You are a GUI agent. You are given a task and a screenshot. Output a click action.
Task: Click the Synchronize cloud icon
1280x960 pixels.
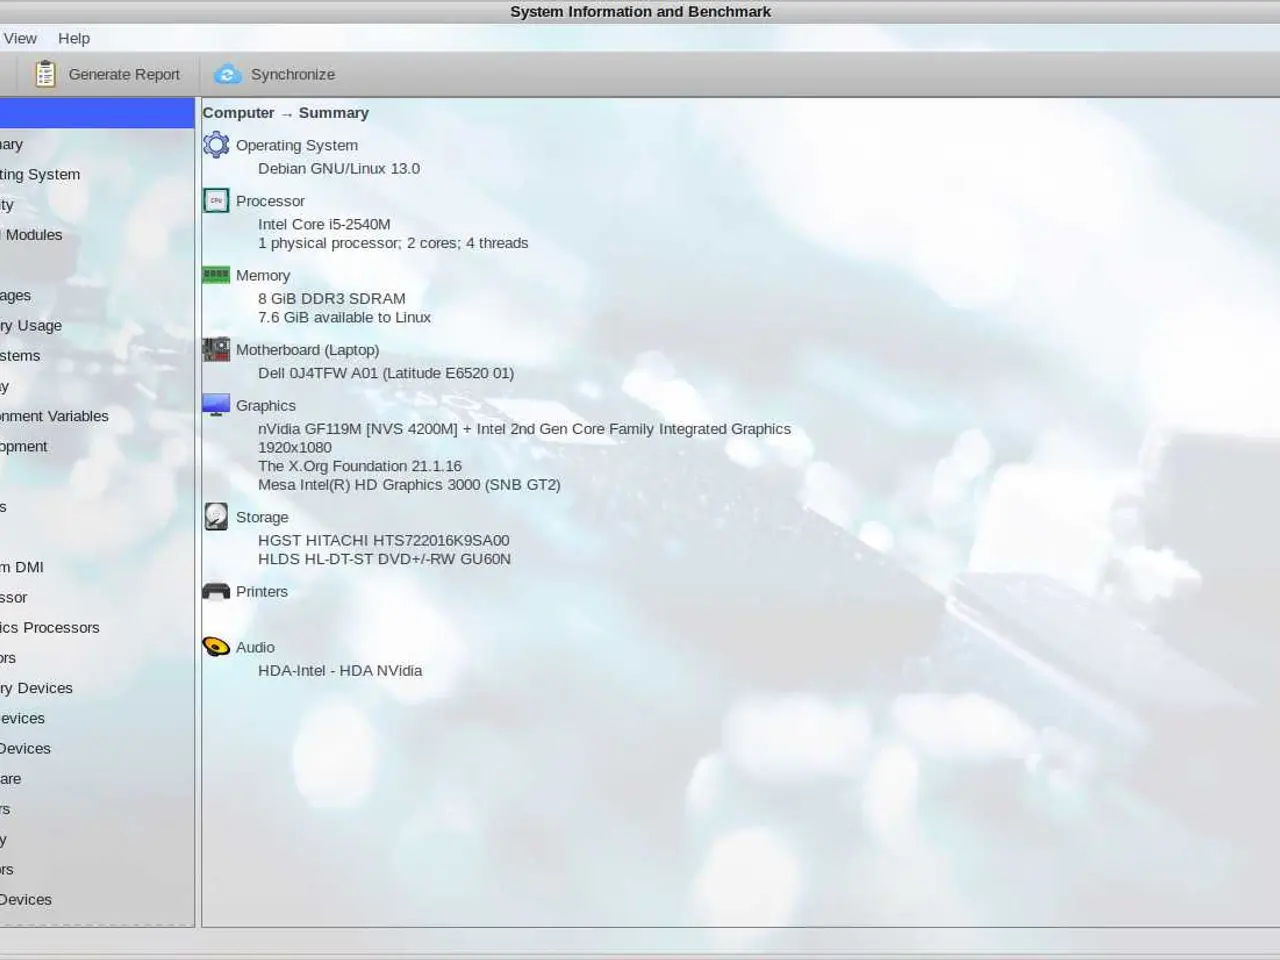(x=228, y=74)
